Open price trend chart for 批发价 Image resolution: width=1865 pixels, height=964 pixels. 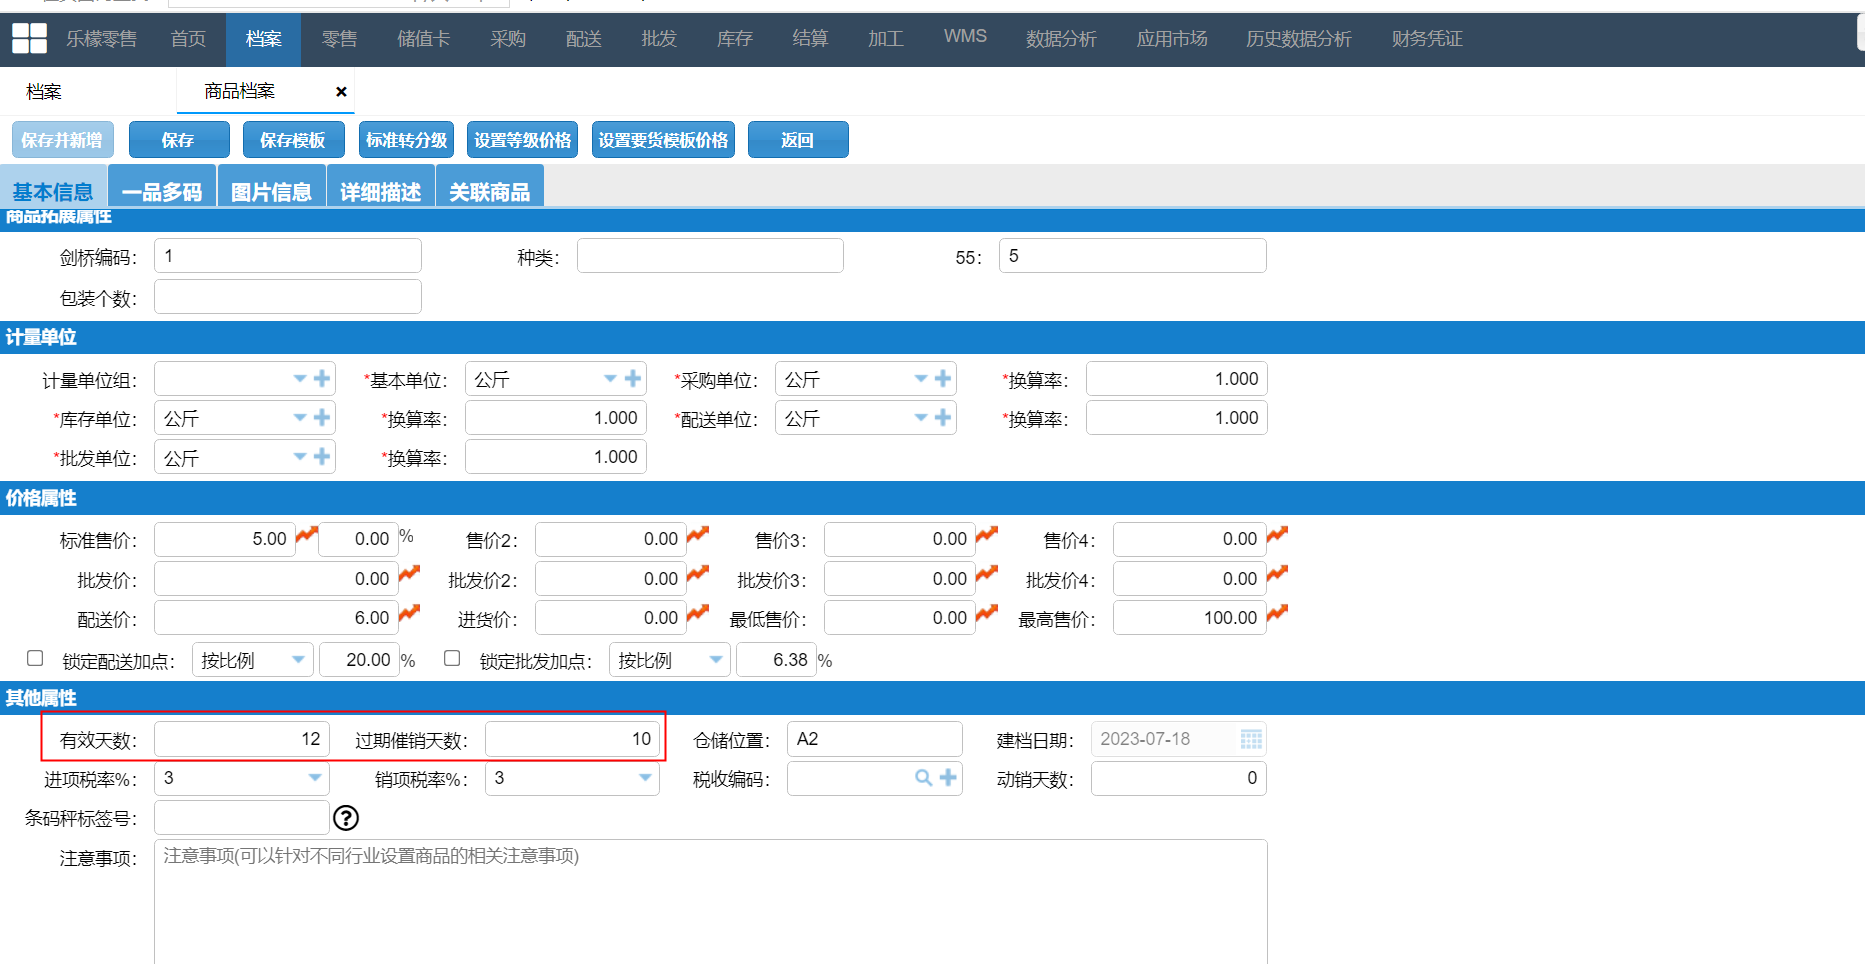coord(409,574)
